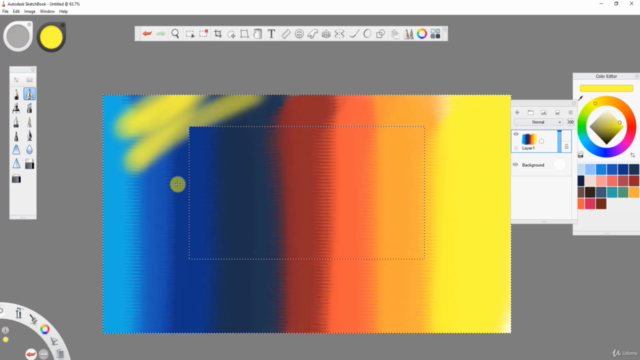Toggle the Ellipse guide tool
640x360 pixels.
299,34
